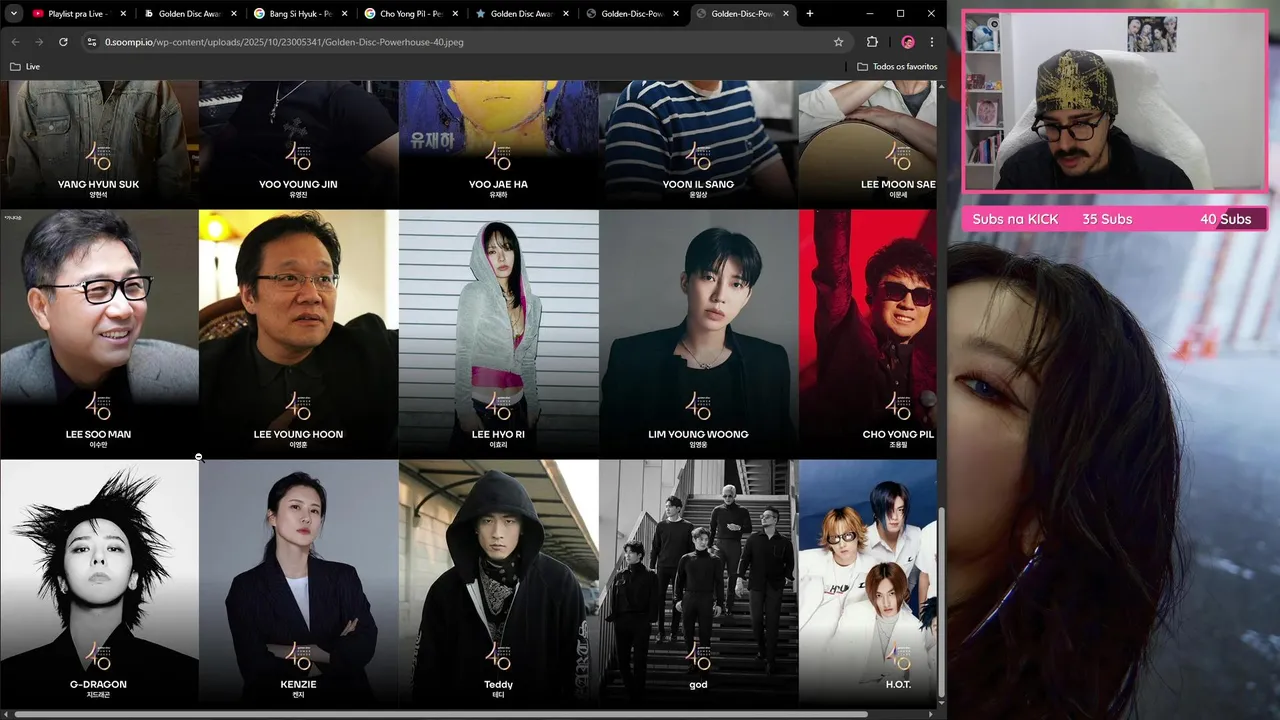Click the KENZIE name text
Viewport: 1280px width, 720px height.
pyautogui.click(x=298, y=684)
